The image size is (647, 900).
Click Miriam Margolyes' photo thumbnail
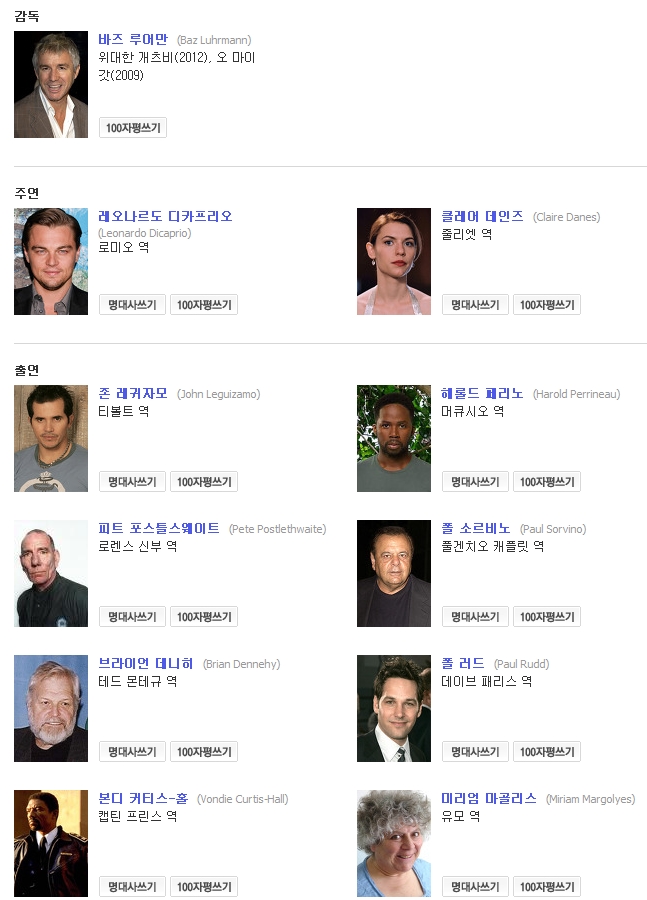click(x=394, y=843)
